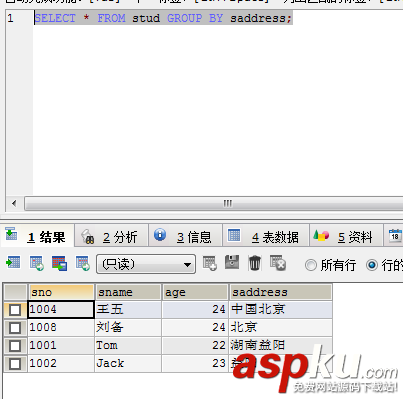Click the editor scroll left arrow

pyautogui.click(x=14, y=203)
